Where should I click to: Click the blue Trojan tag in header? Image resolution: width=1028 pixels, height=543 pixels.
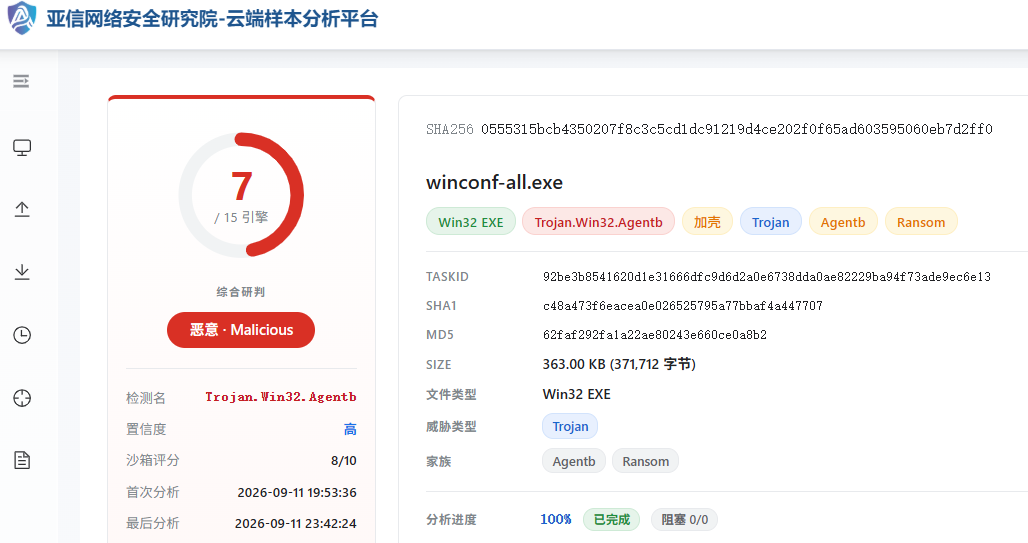770,222
